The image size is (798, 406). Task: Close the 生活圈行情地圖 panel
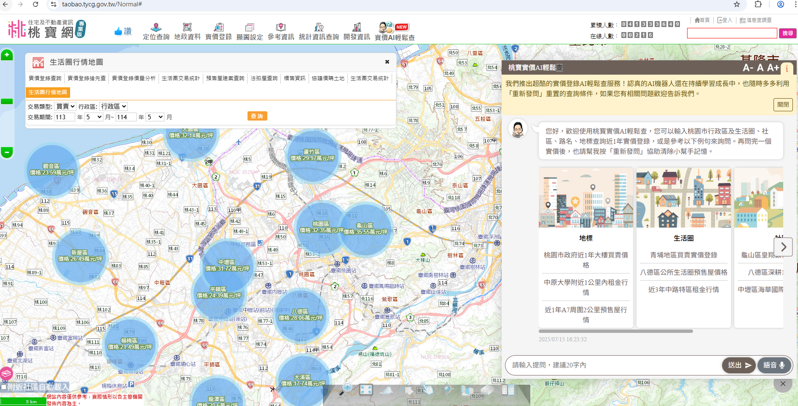coord(387,62)
